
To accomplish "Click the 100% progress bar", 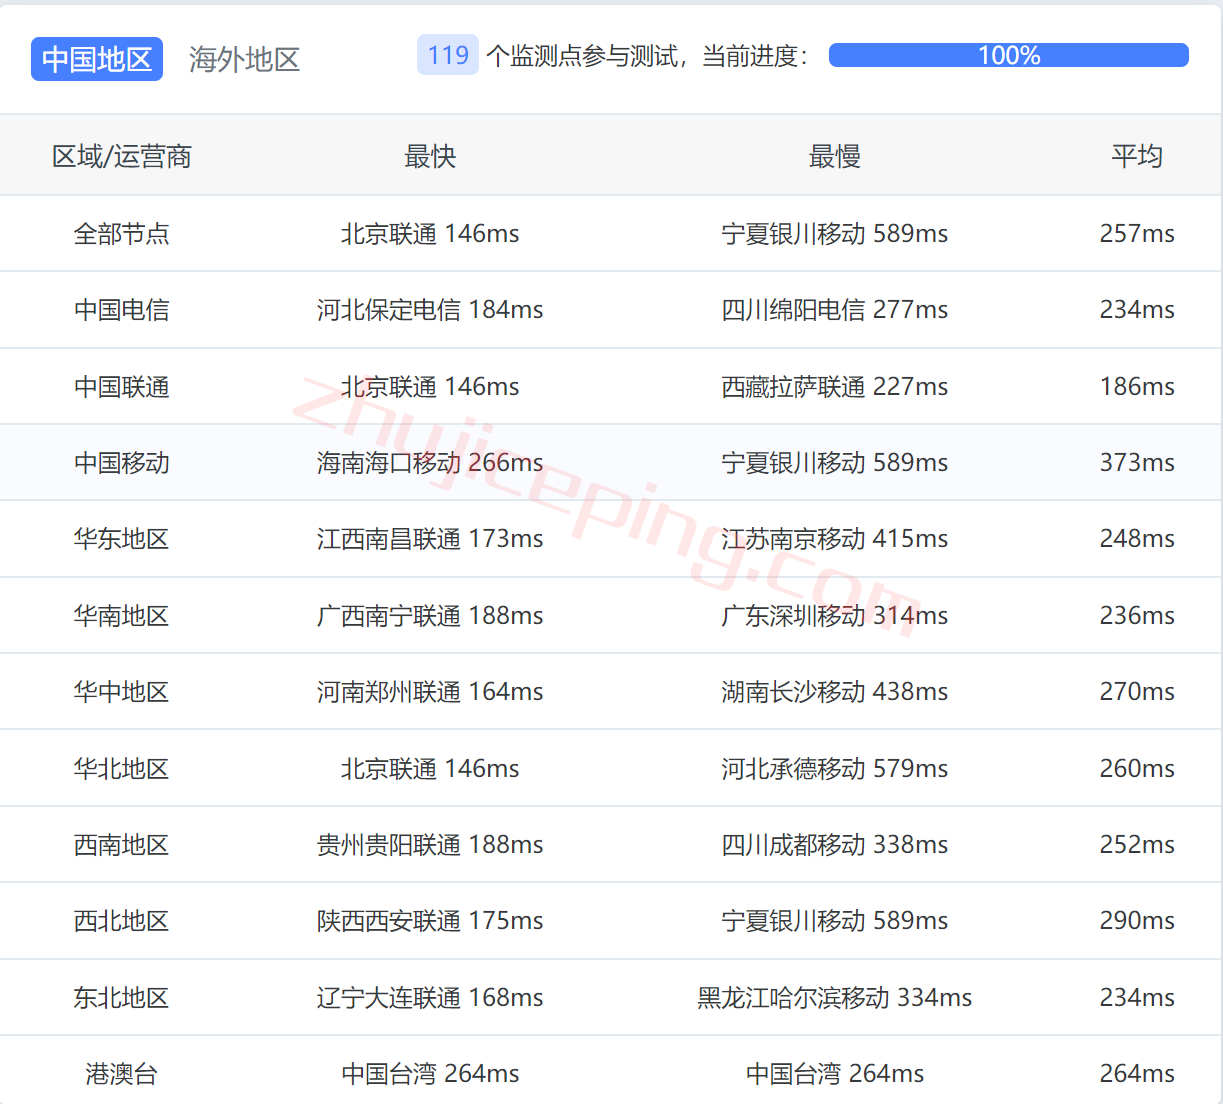I will (1009, 55).
